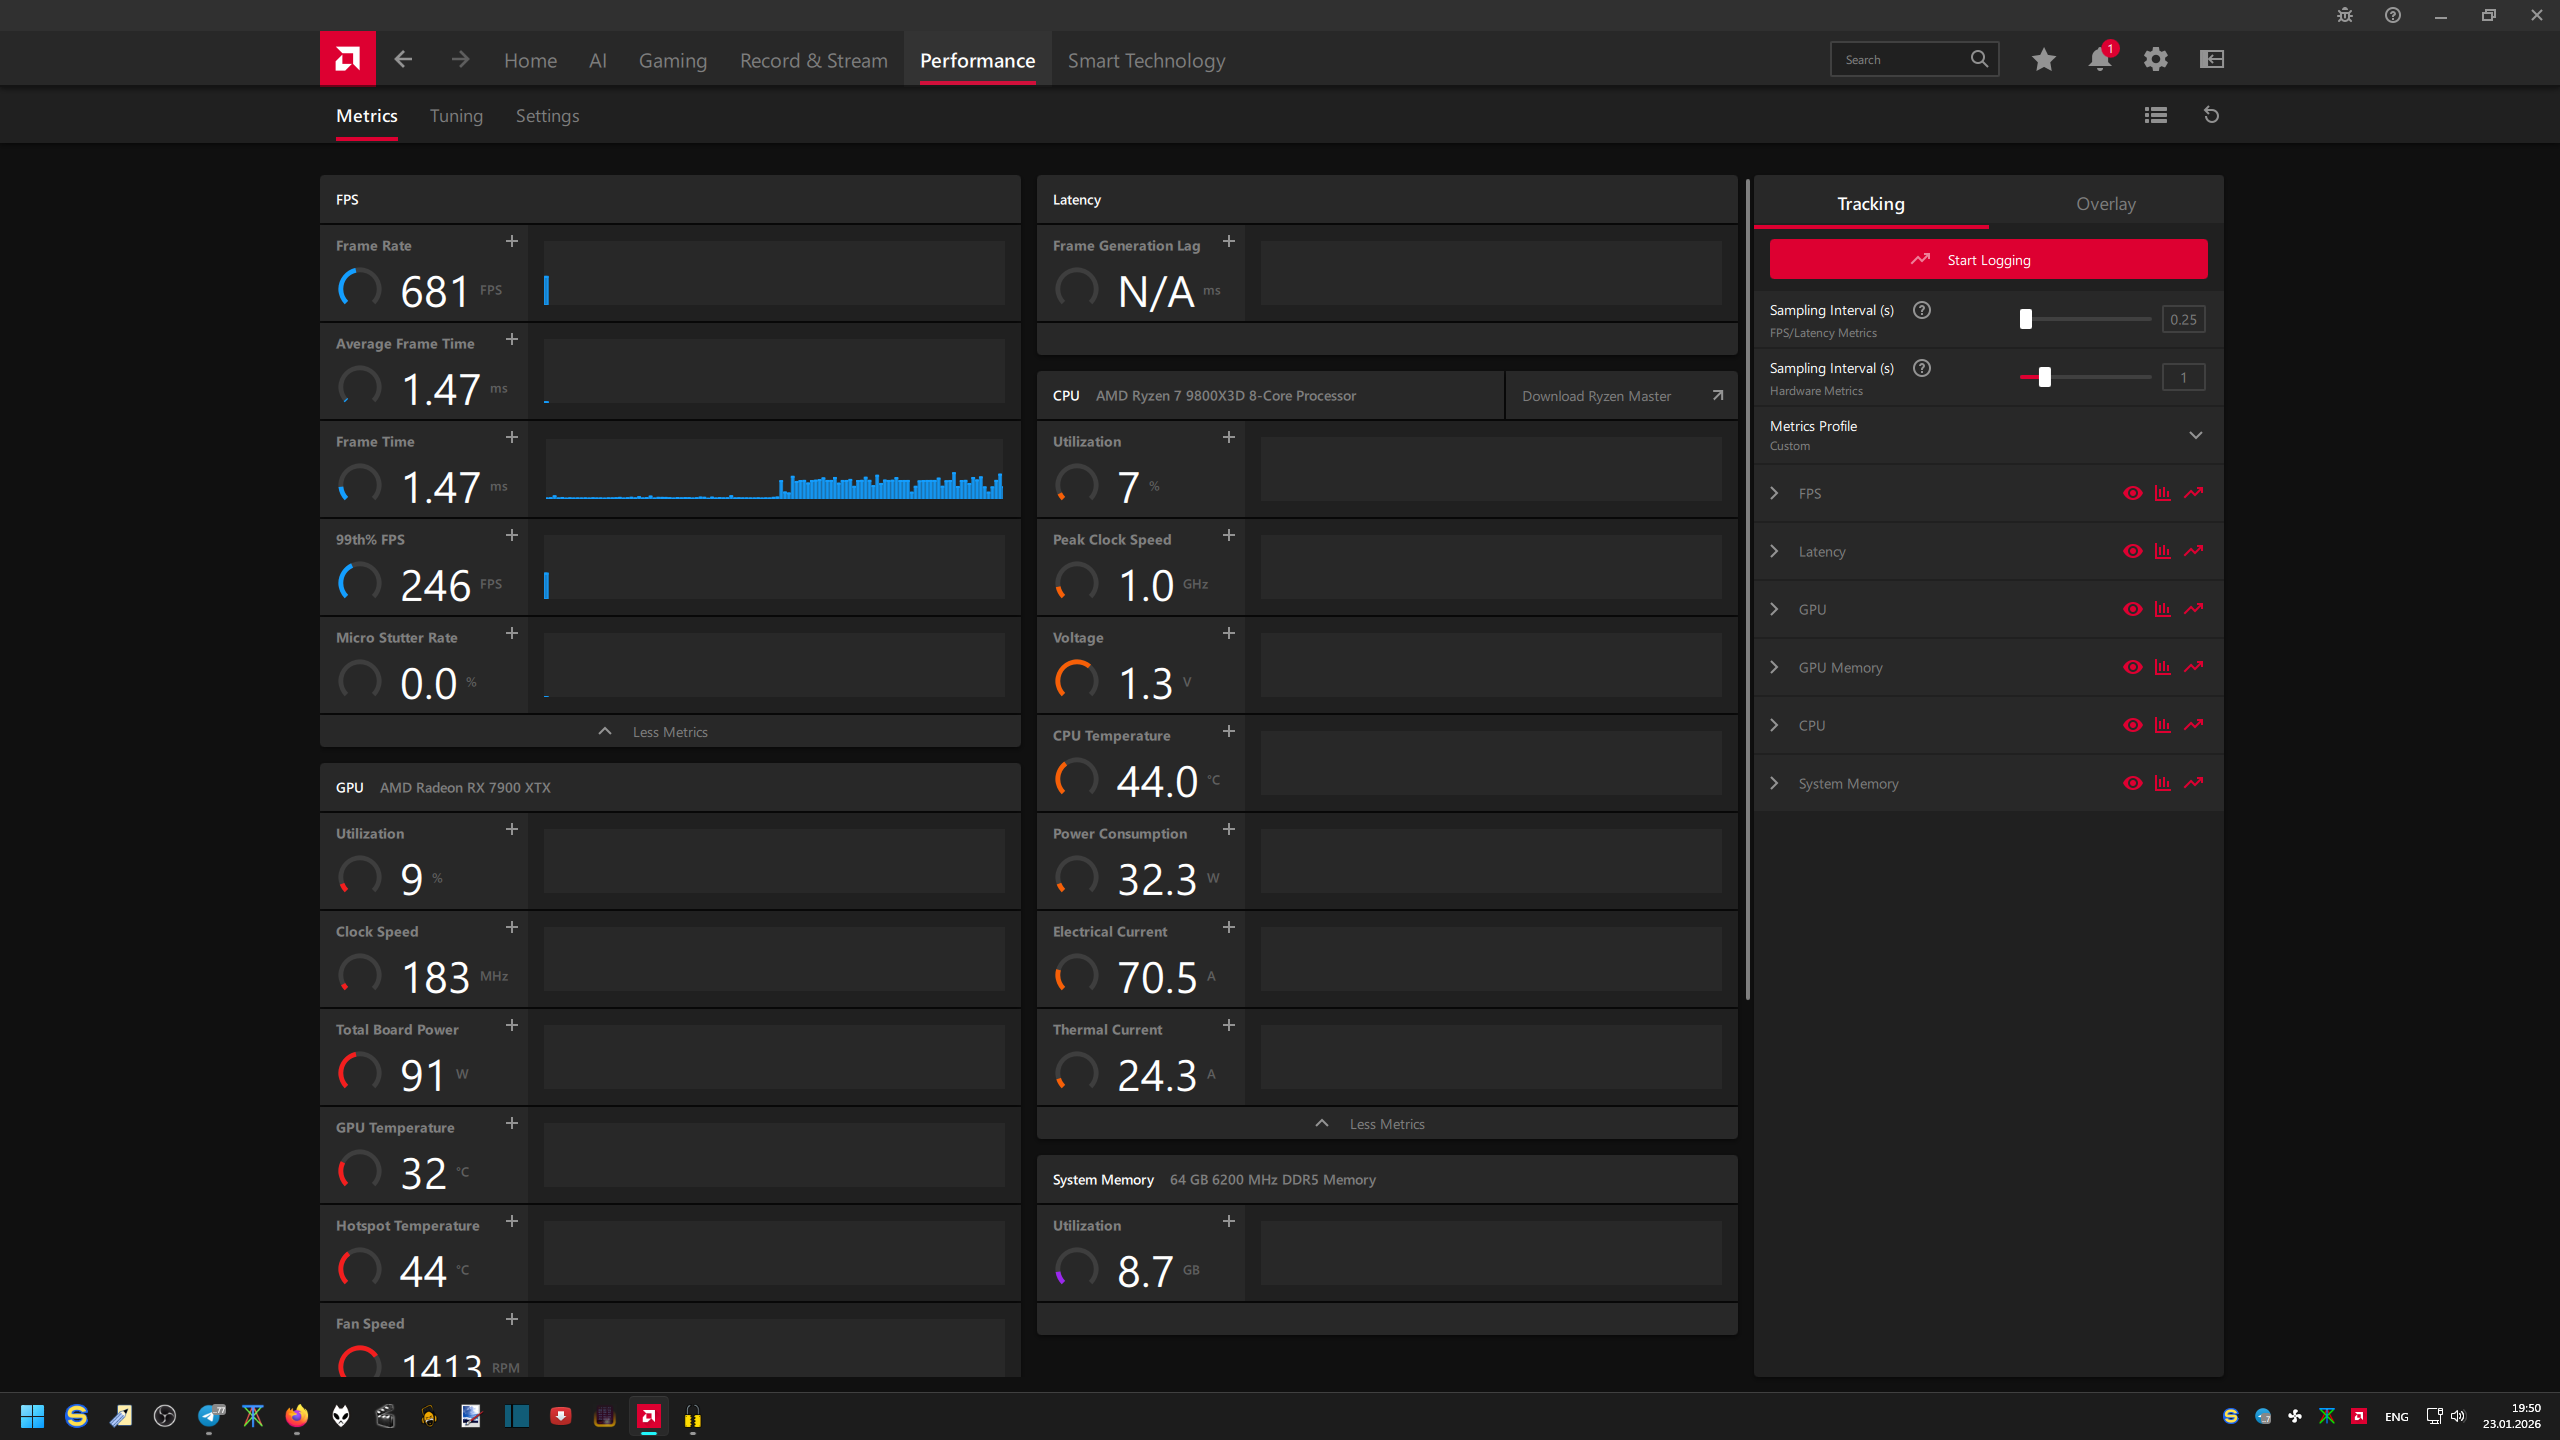The width and height of the screenshot is (2560, 1440).
Task: Switch to the Tuning tab
Action: [x=456, y=116]
